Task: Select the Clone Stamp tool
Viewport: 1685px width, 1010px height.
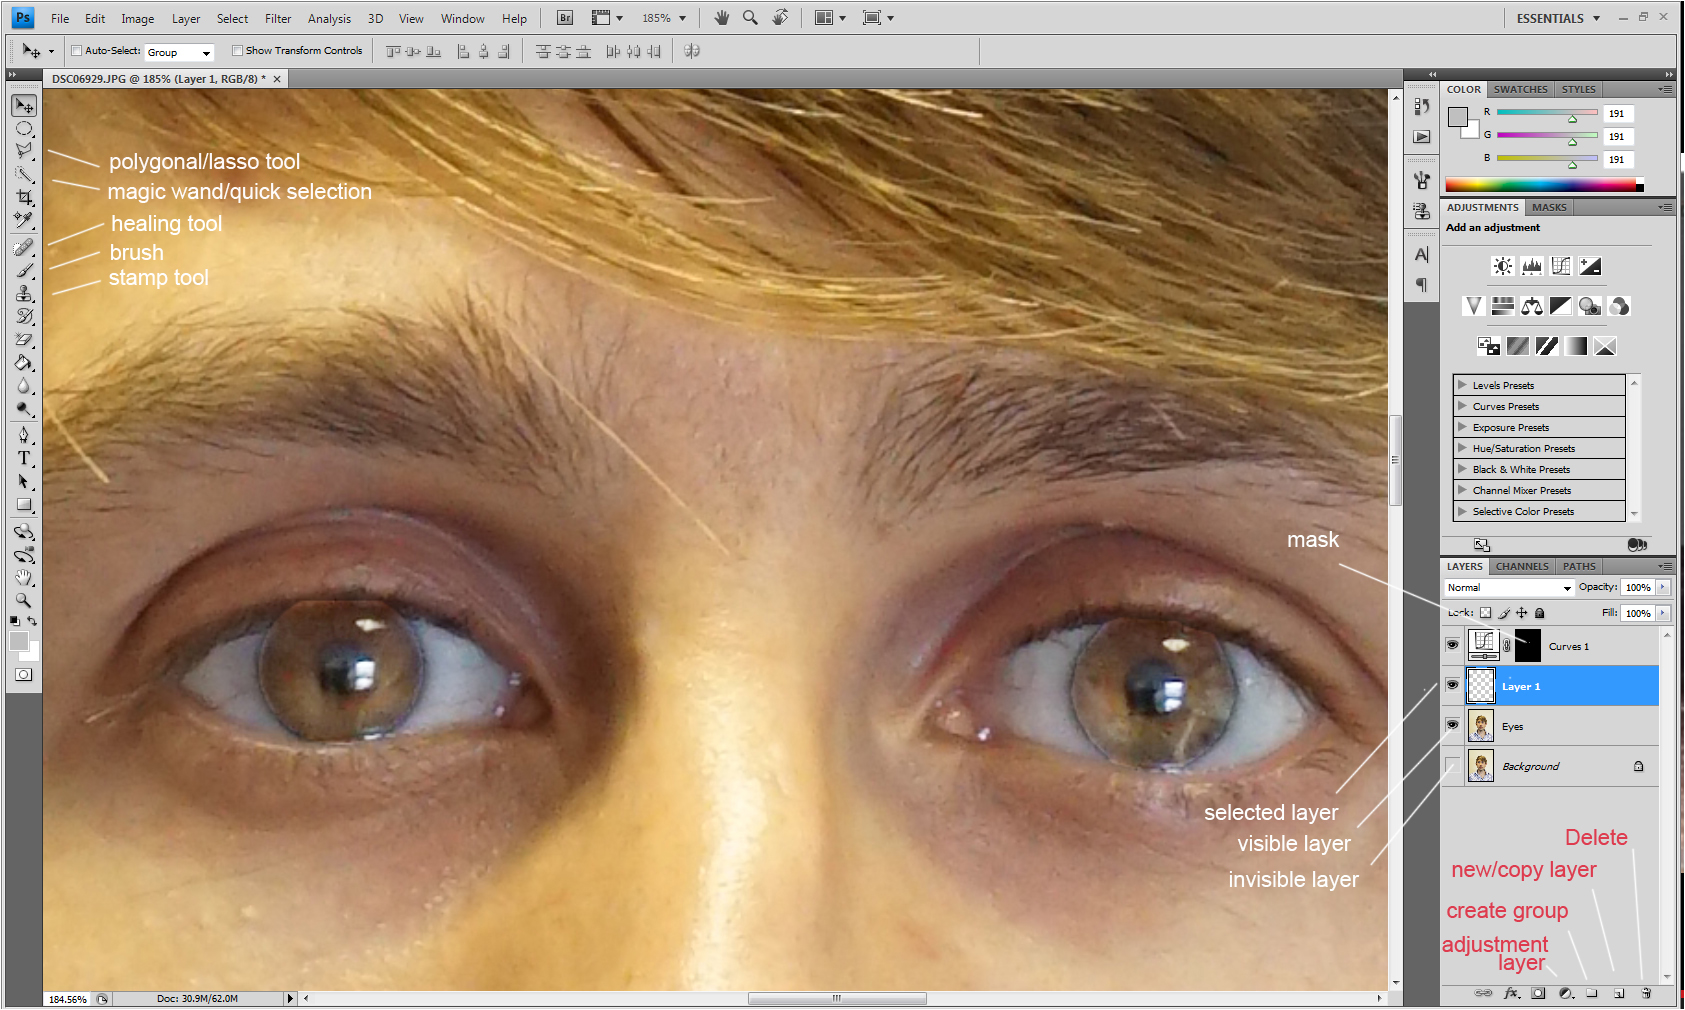Action: pyautogui.click(x=24, y=293)
